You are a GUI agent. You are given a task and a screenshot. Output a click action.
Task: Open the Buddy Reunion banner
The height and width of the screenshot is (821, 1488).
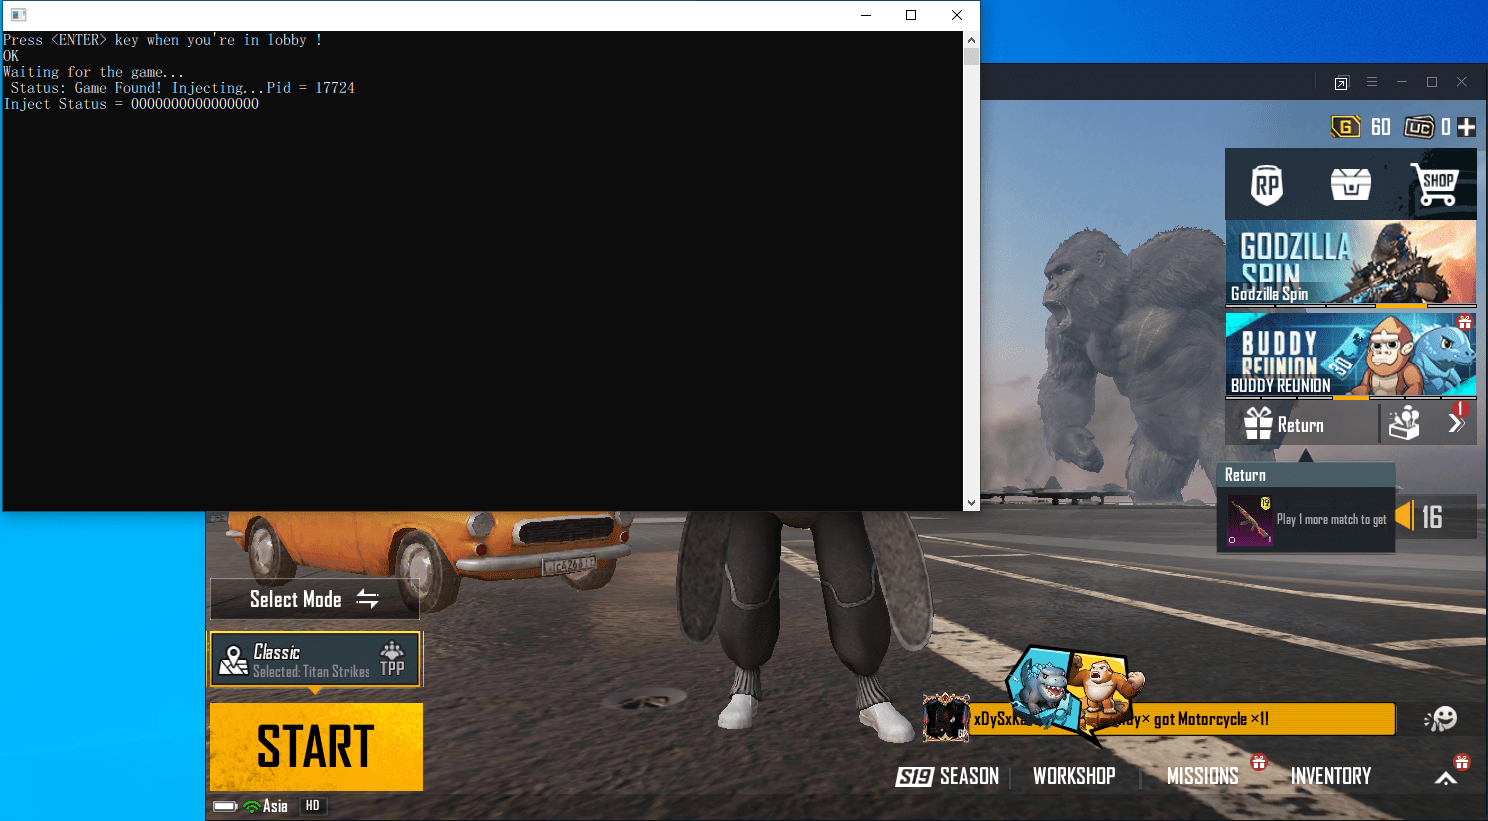(1350, 355)
